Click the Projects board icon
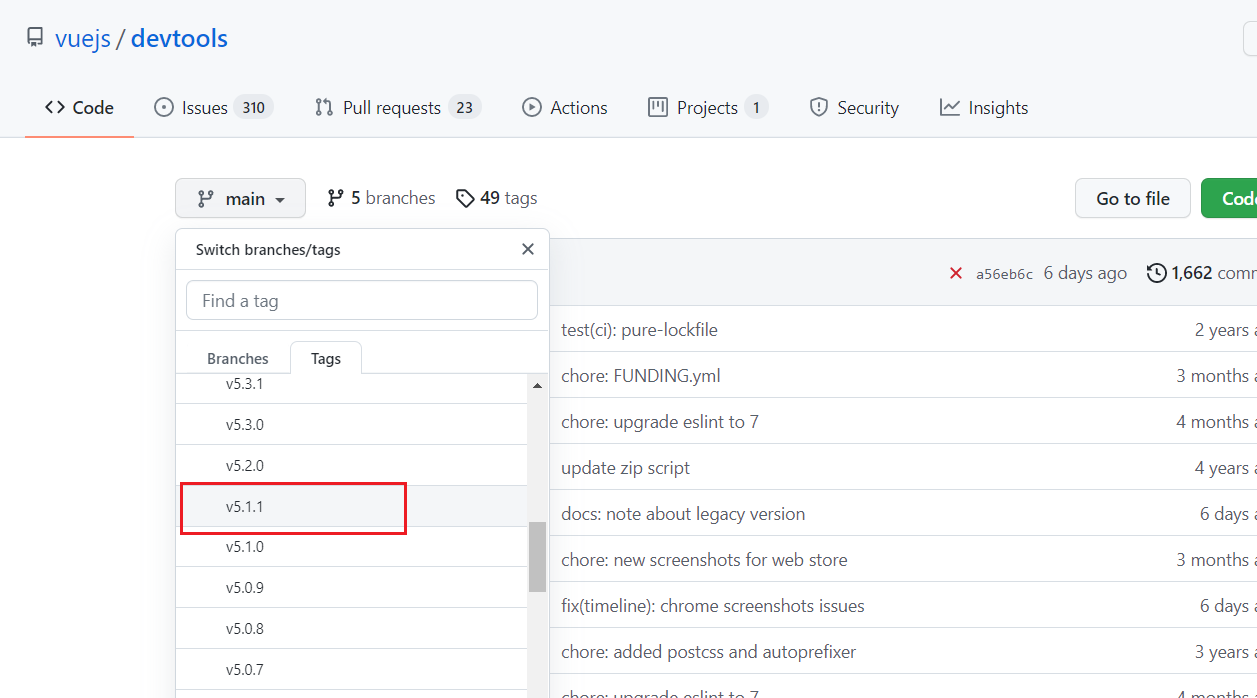 coord(658,108)
